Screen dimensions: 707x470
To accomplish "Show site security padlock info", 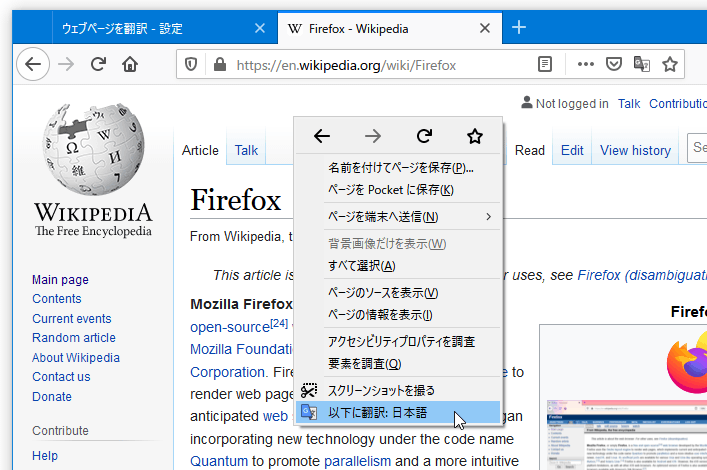I will pyautogui.click(x=220, y=65).
